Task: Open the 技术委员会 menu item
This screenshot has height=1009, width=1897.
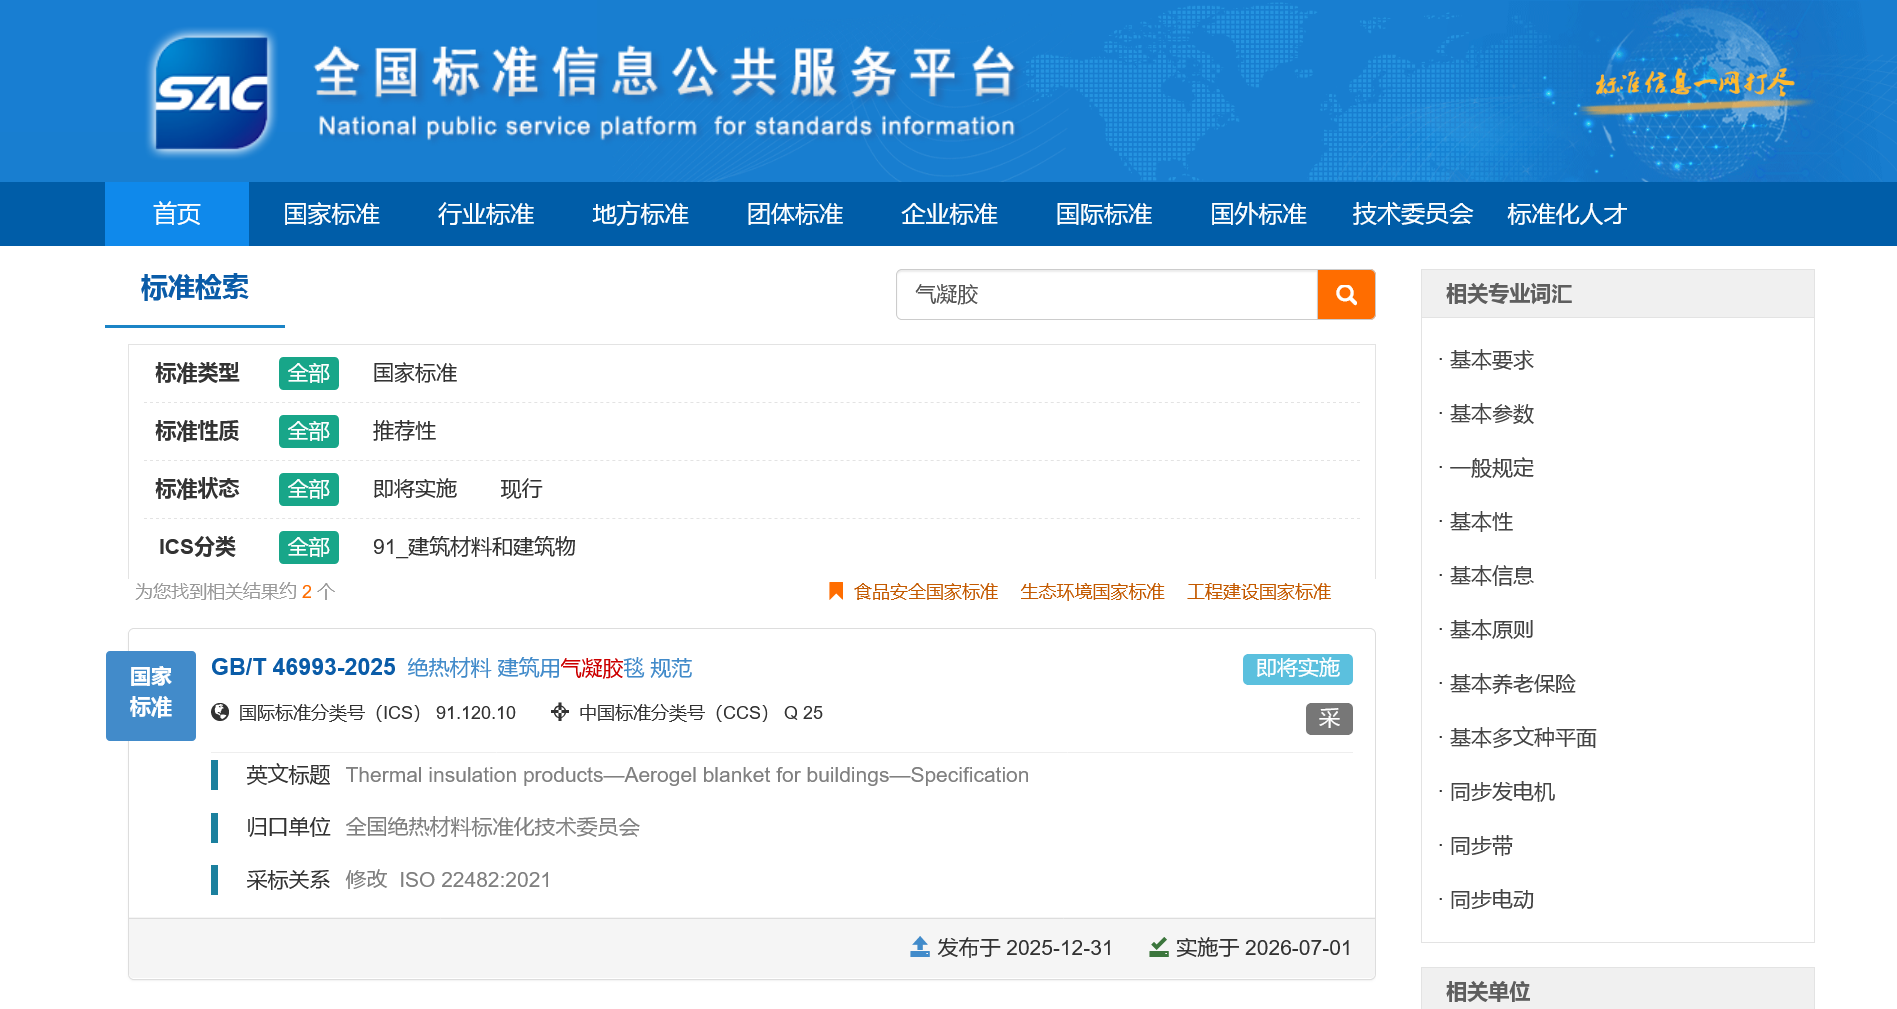Action: pyautogui.click(x=1411, y=214)
